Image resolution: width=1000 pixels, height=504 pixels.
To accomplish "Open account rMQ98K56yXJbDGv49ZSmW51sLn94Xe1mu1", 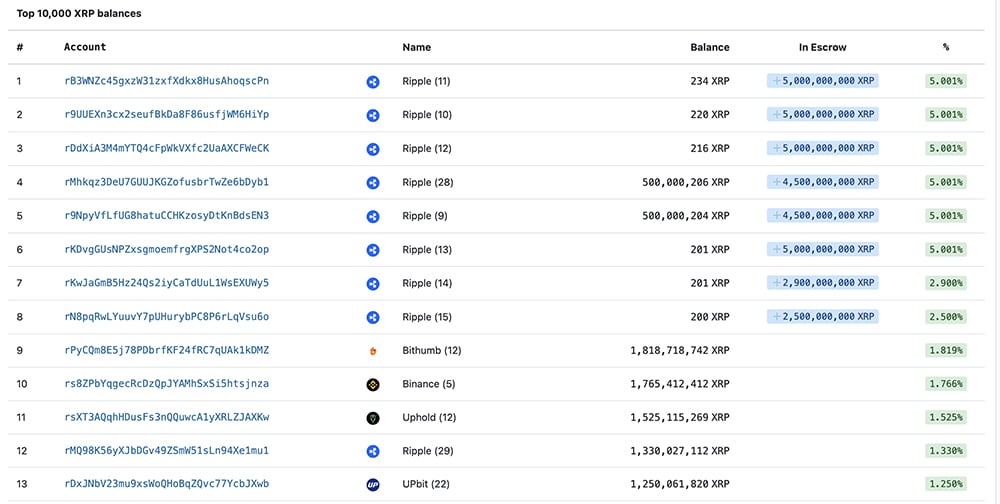I will point(166,450).
